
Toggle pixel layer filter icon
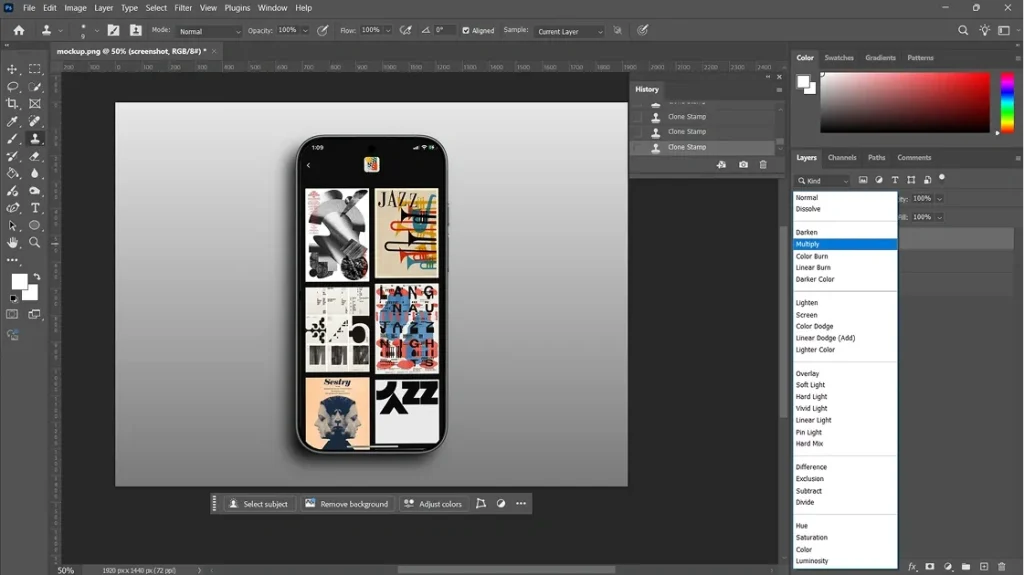(863, 180)
